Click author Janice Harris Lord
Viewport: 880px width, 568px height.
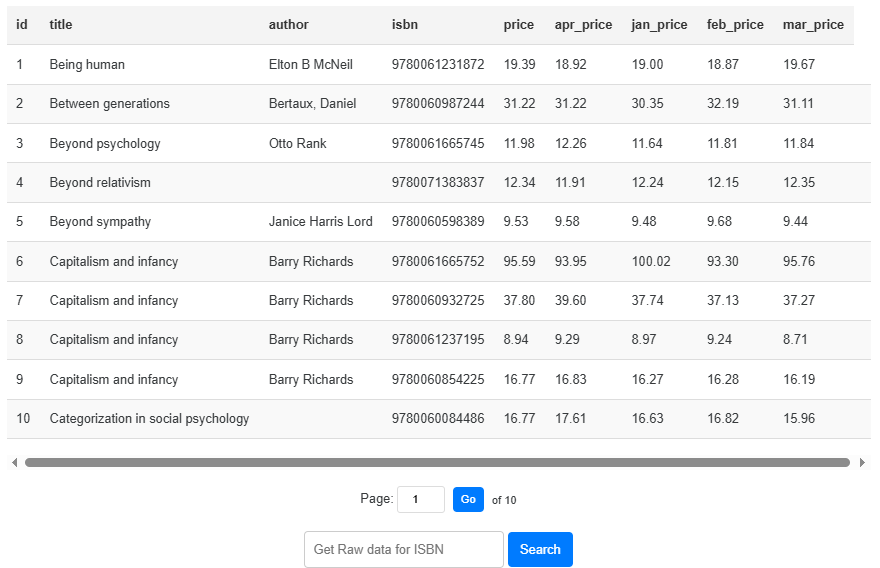coord(320,222)
